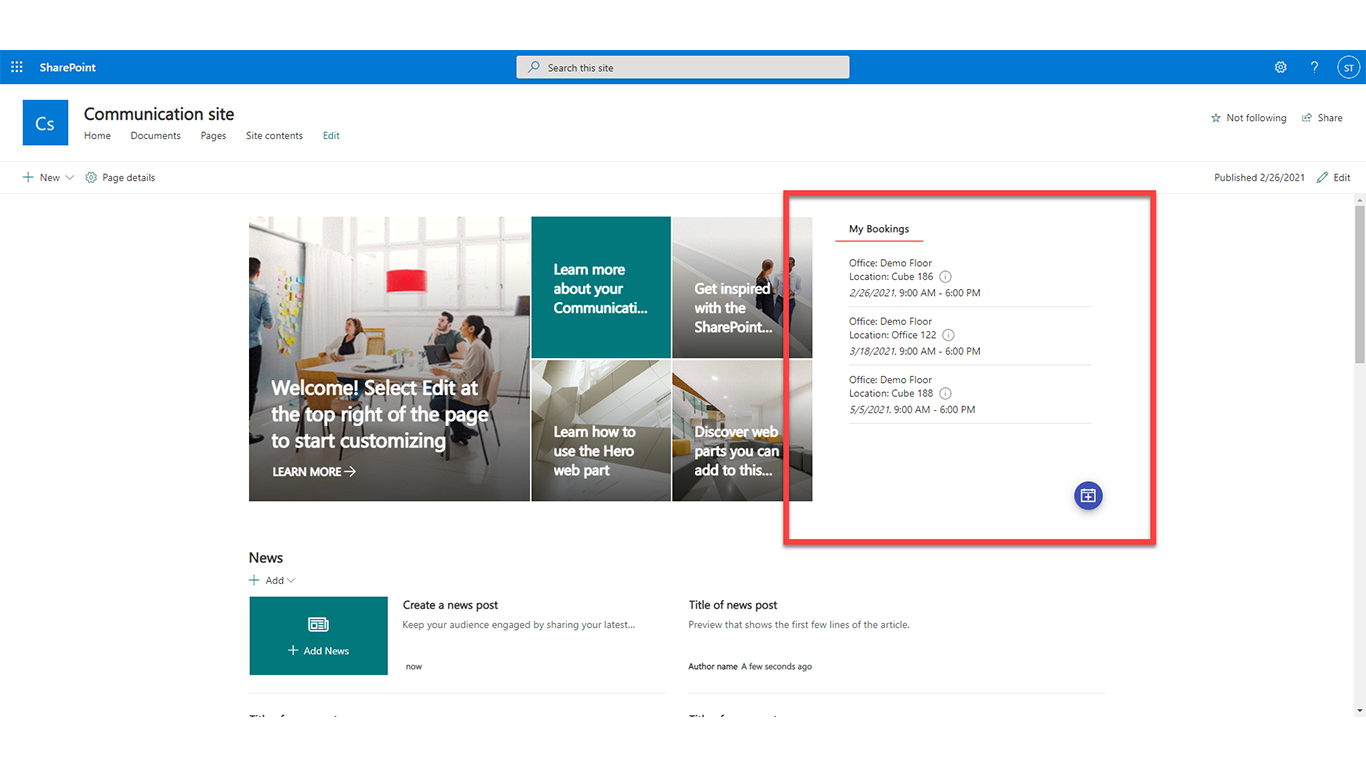Click the info icon beside Cube 186

coord(945,277)
